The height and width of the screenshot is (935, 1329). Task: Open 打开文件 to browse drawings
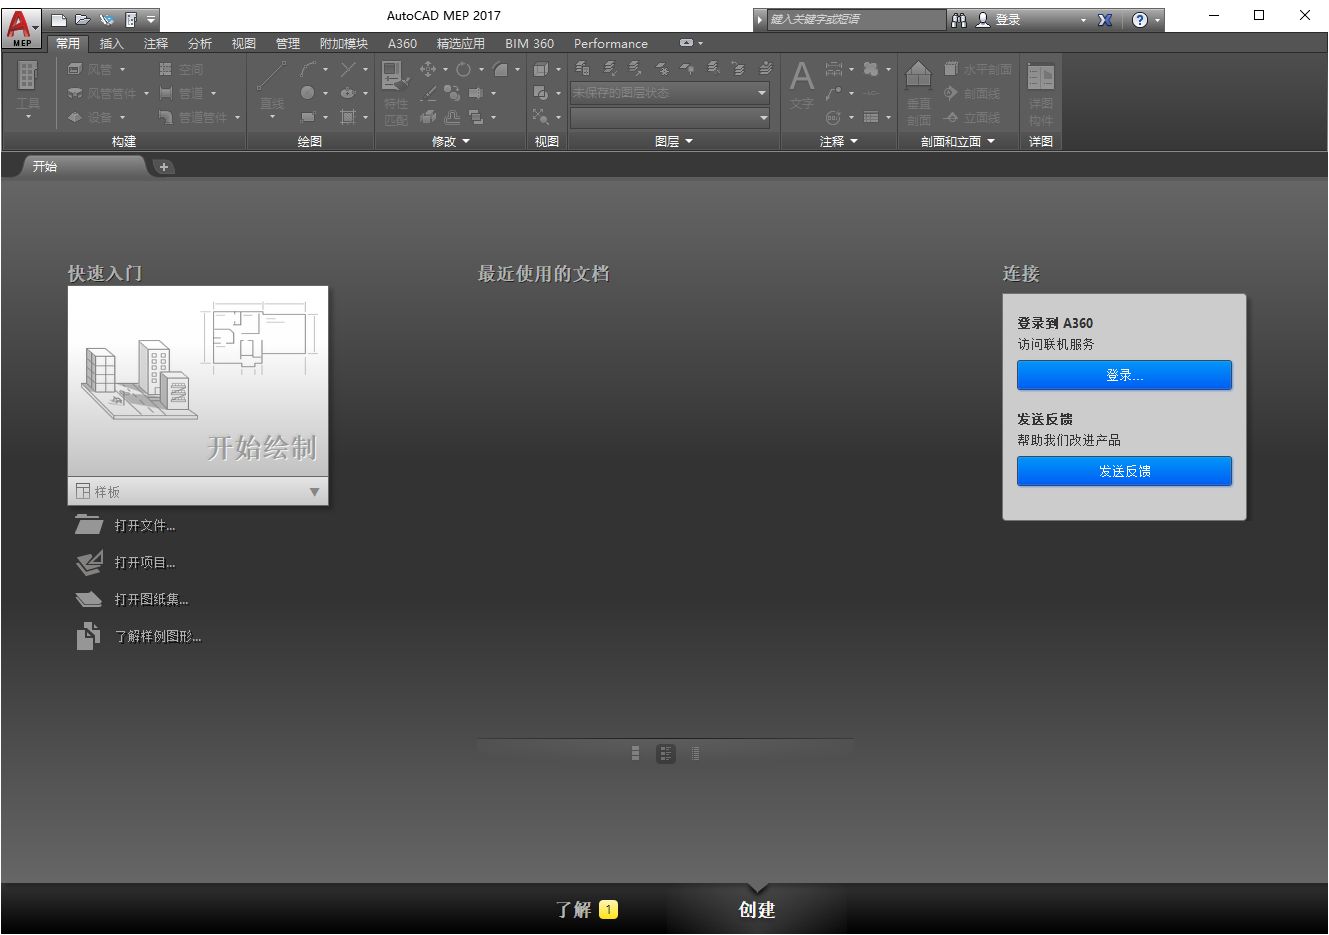coord(145,524)
